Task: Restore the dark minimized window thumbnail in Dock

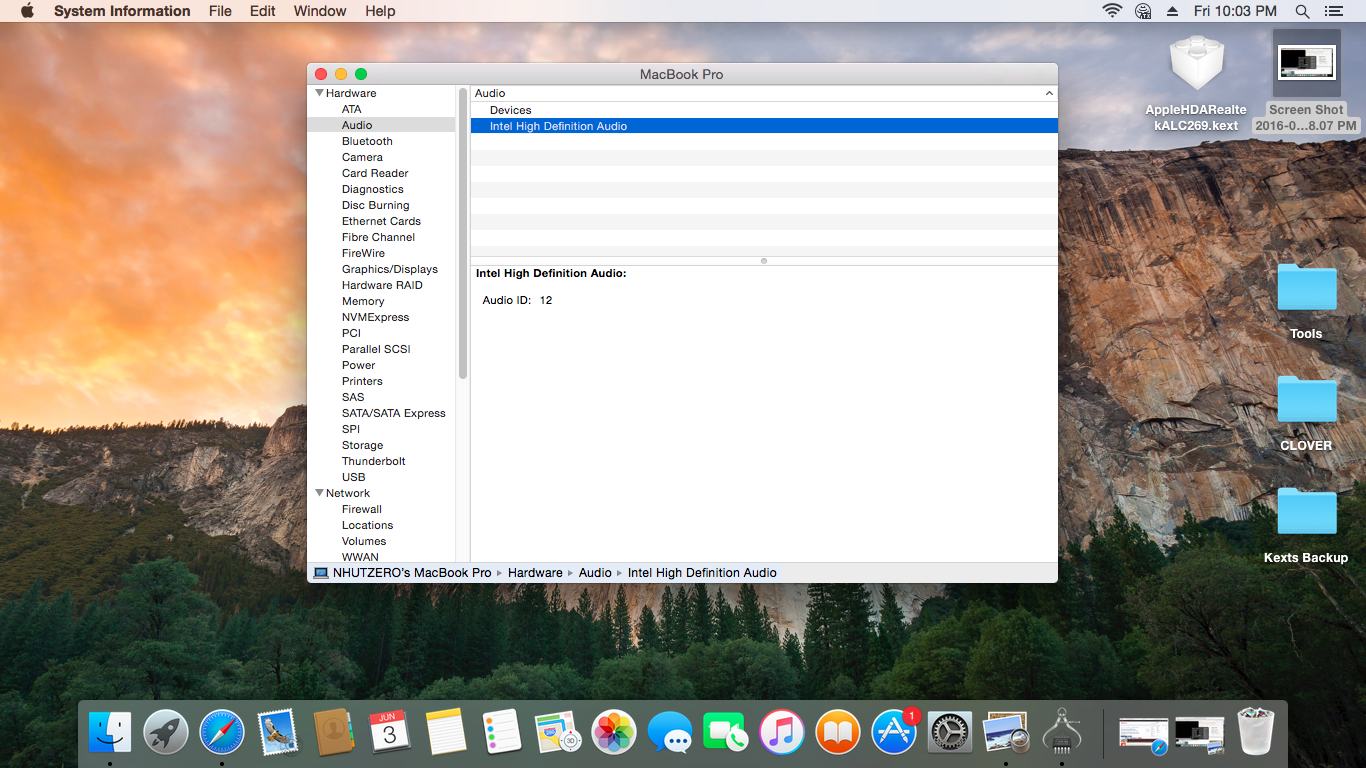Action: [1199, 735]
